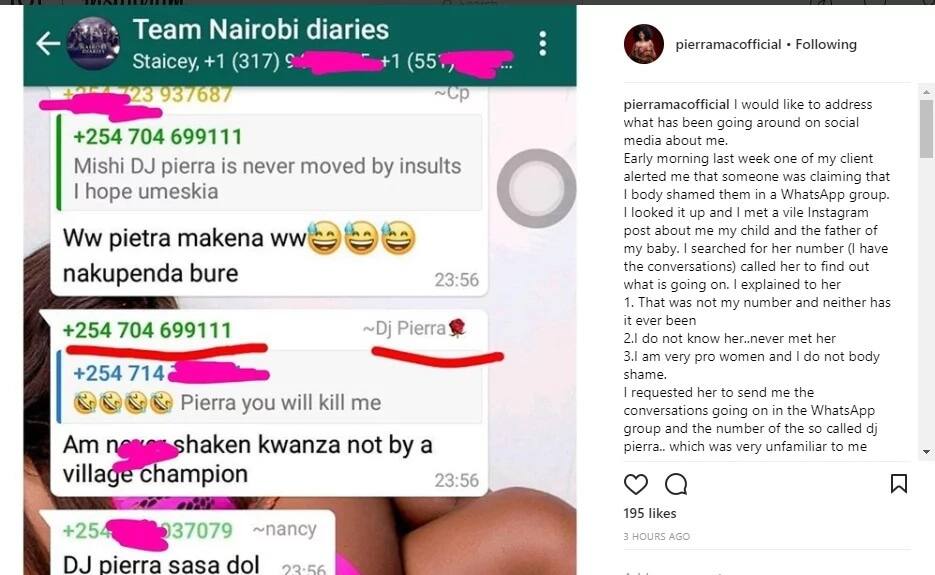This screenshot has height=575, width=935.
Task: Open comments with the speech bubble icon
Action: click(676, 484)
